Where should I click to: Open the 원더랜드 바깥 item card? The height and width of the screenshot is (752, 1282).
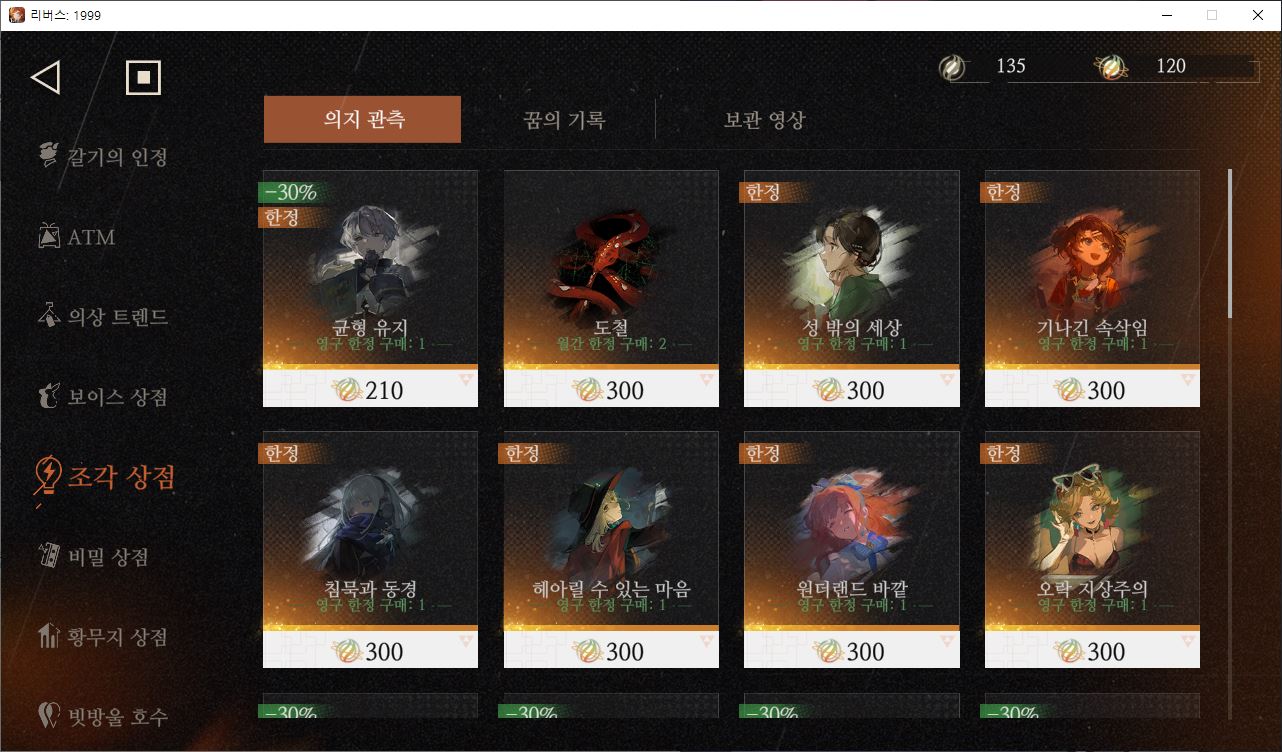coord(852,550)
